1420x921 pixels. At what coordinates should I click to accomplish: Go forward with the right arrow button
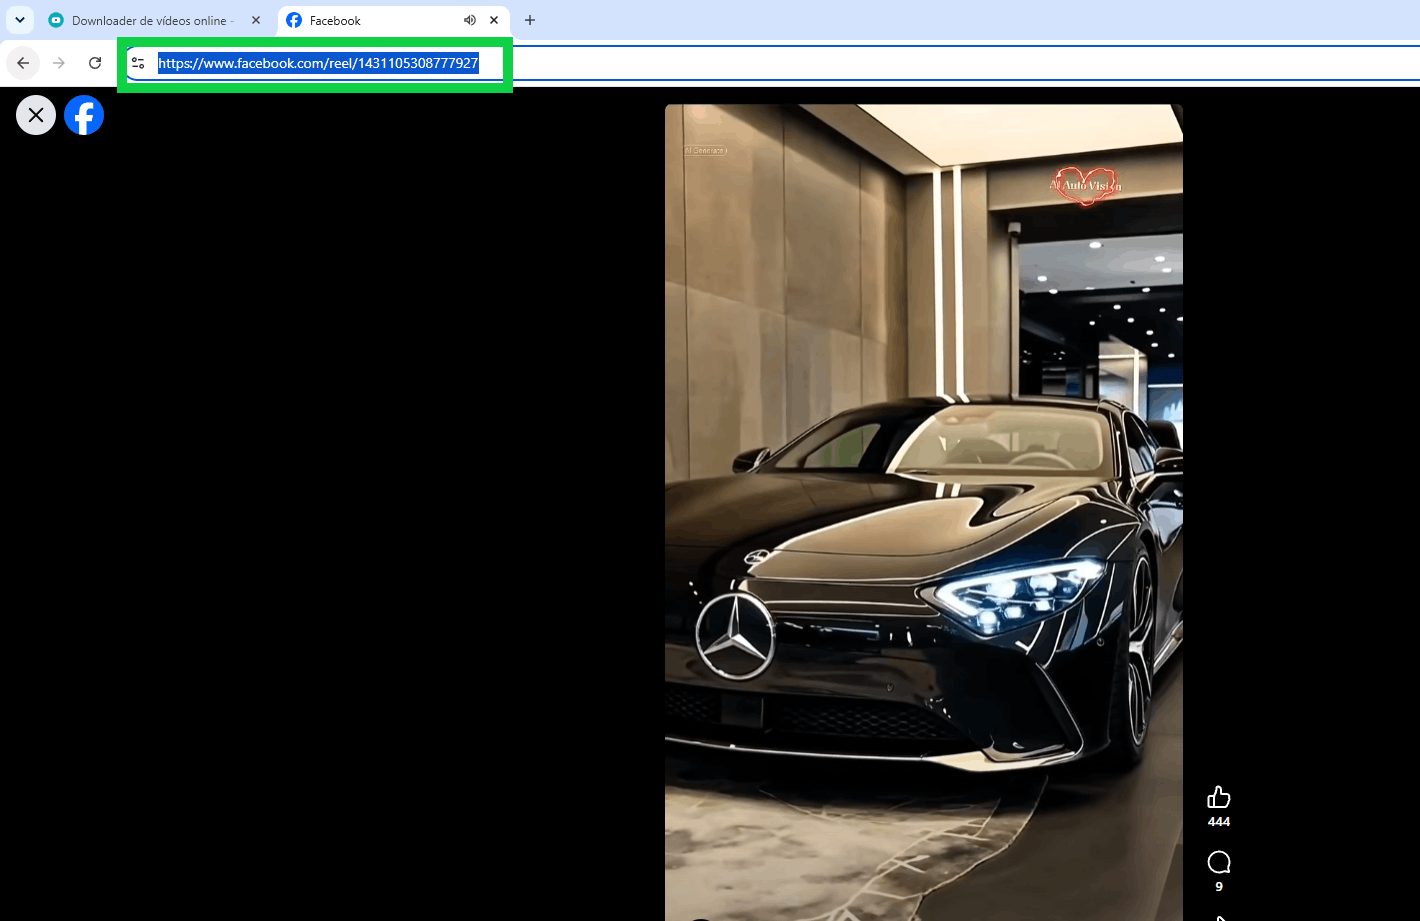click(x=59, y=63)
